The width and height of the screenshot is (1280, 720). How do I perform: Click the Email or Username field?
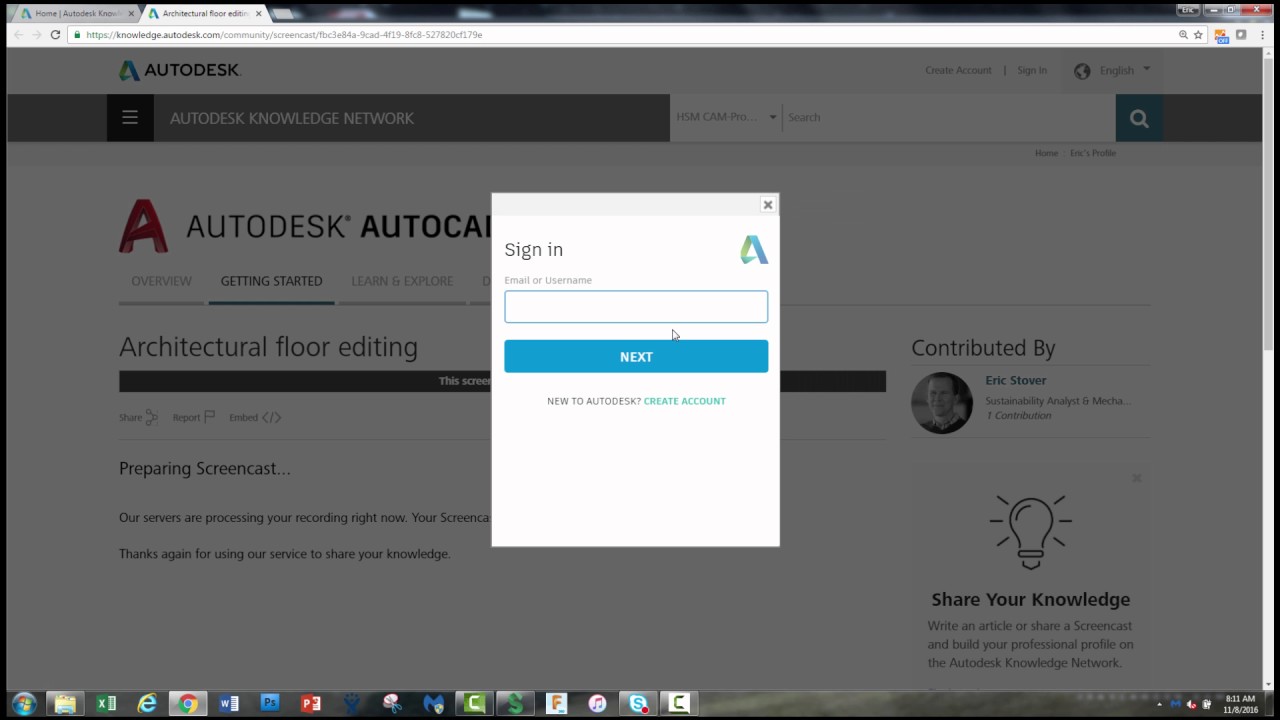[636, 307]
